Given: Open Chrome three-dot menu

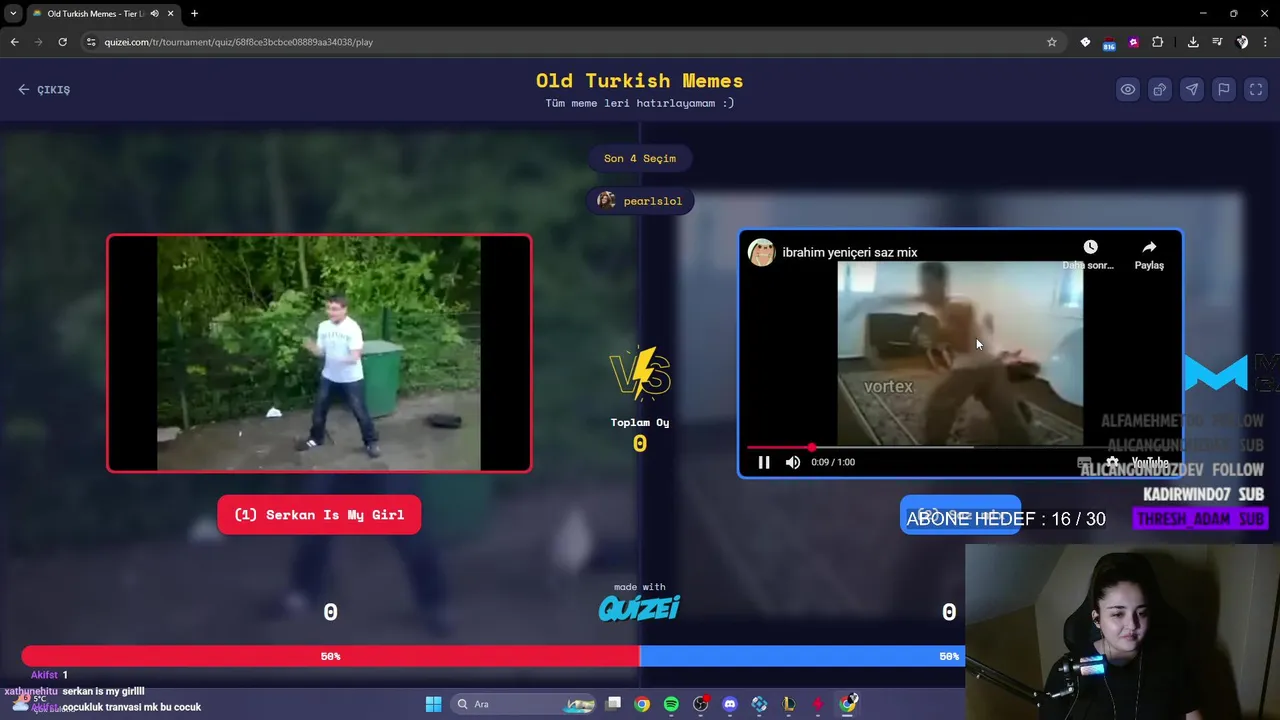Looking at the screenshot, I should (1266, 42).
